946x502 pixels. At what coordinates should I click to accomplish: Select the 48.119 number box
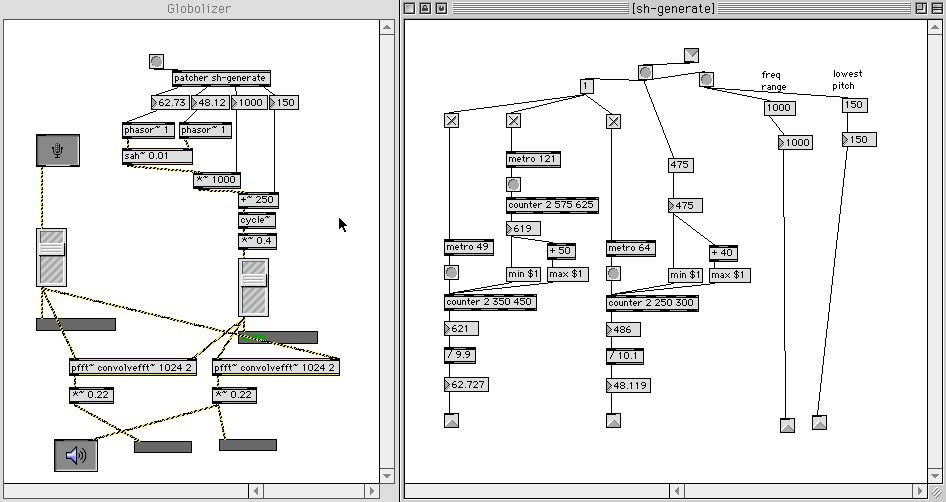tap(628, 385)
